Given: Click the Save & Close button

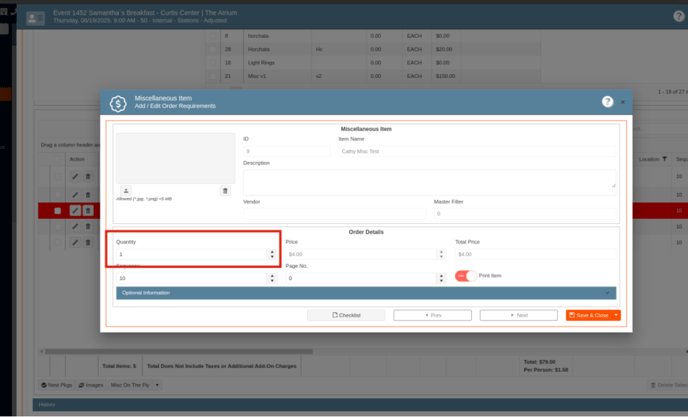Looking at the screenshot, I should coord(588,315).
